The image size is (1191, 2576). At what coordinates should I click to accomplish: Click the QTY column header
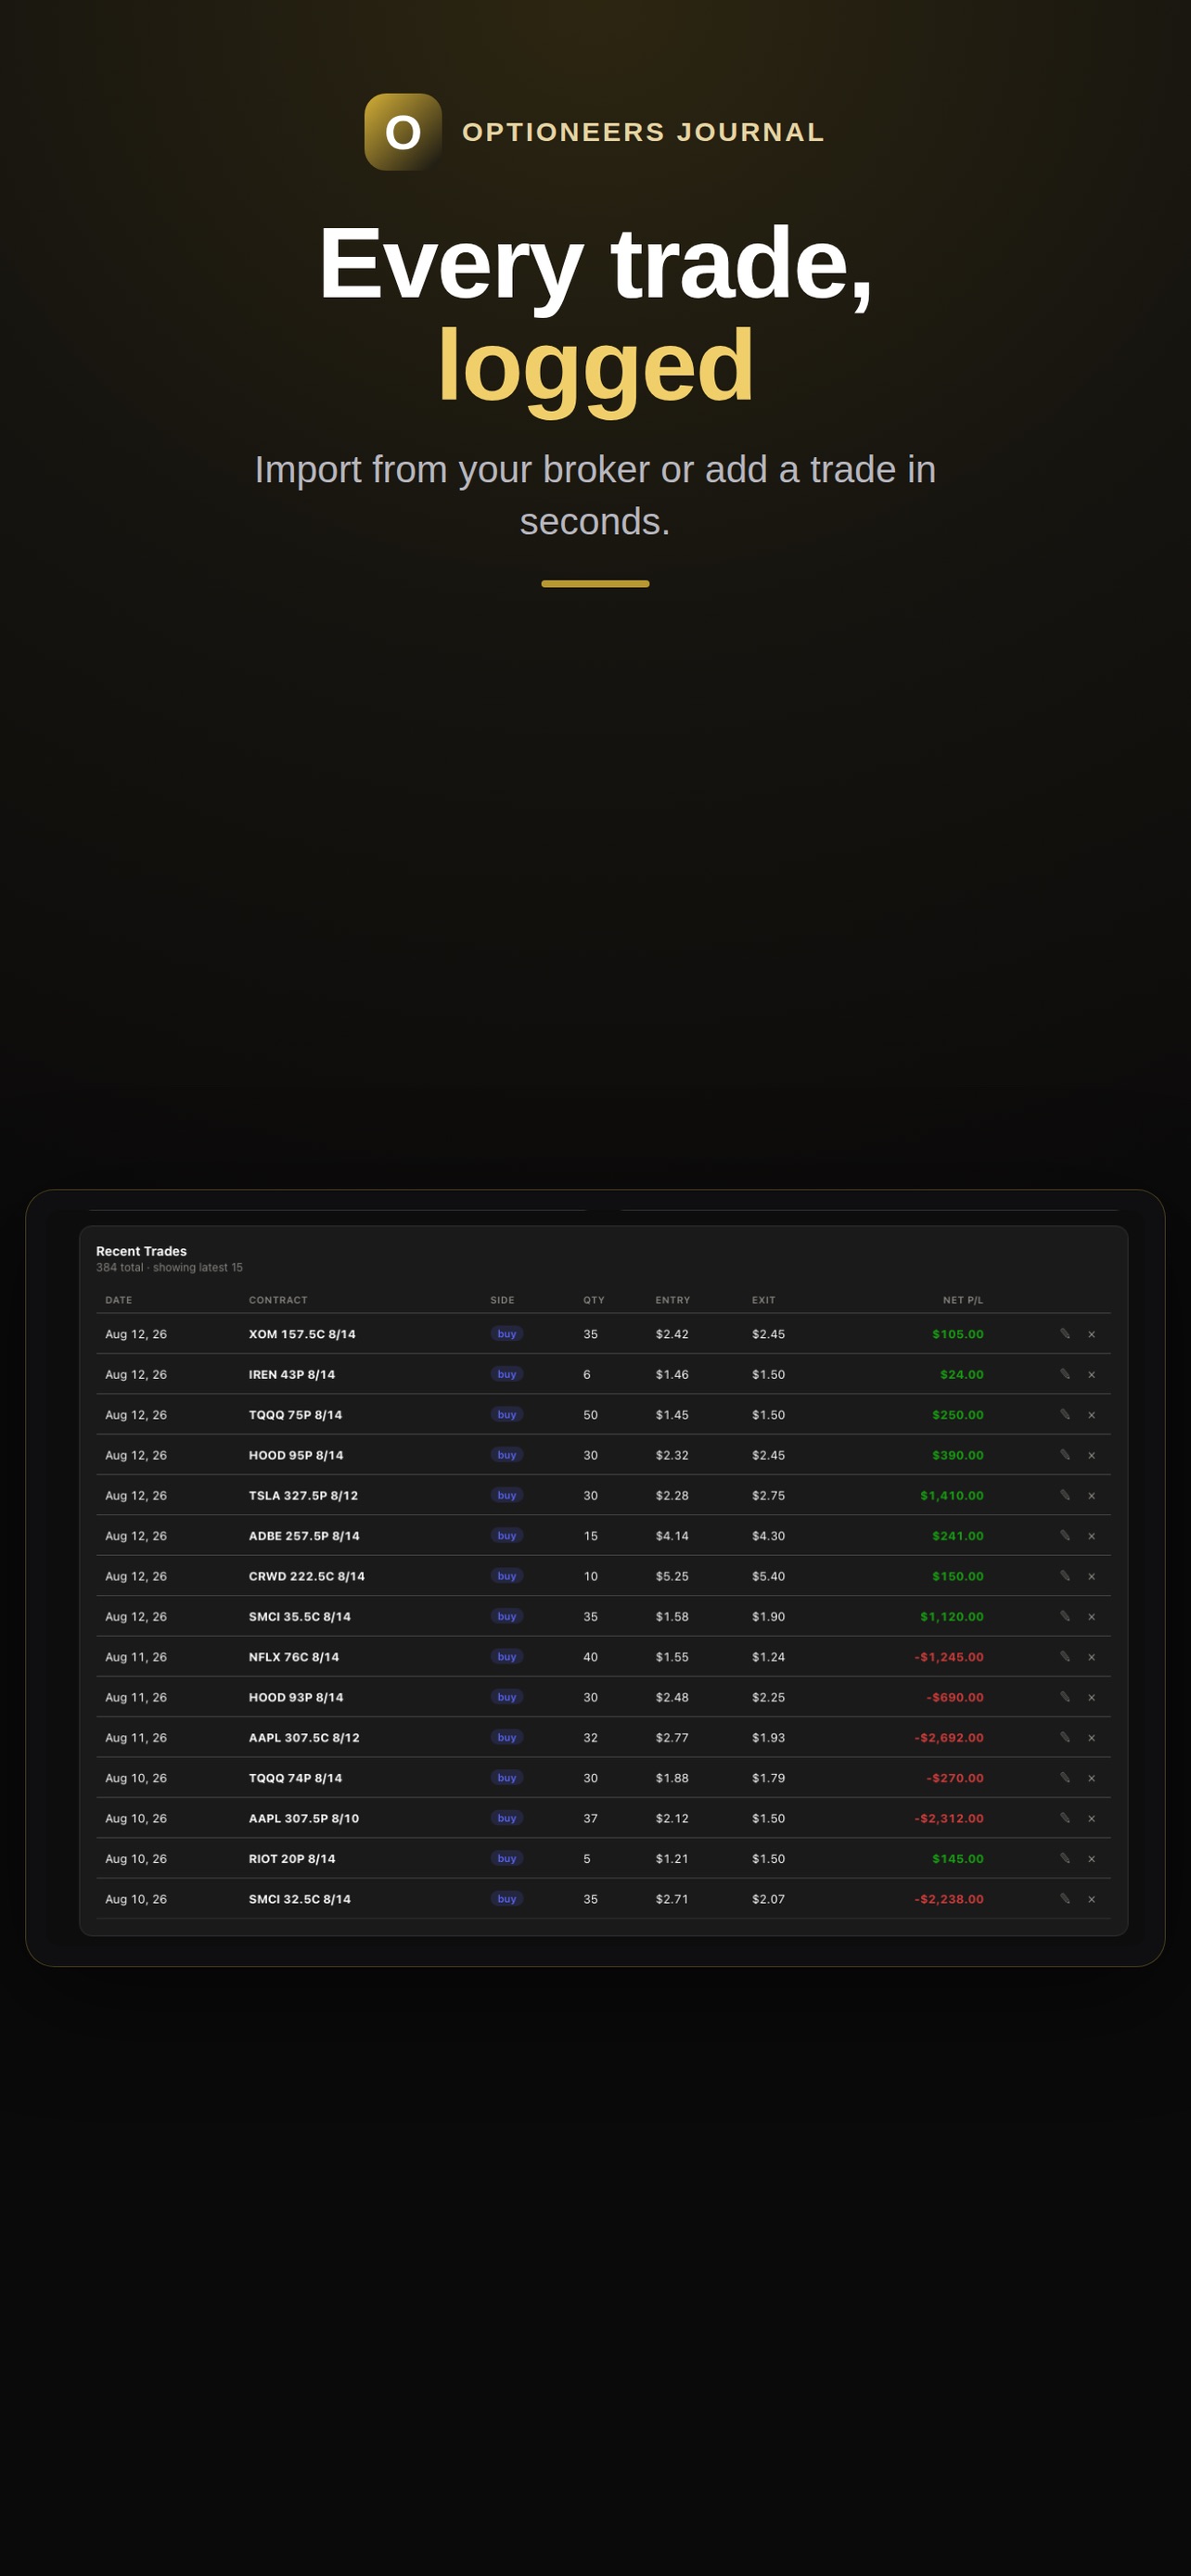tap(594, 1300)
